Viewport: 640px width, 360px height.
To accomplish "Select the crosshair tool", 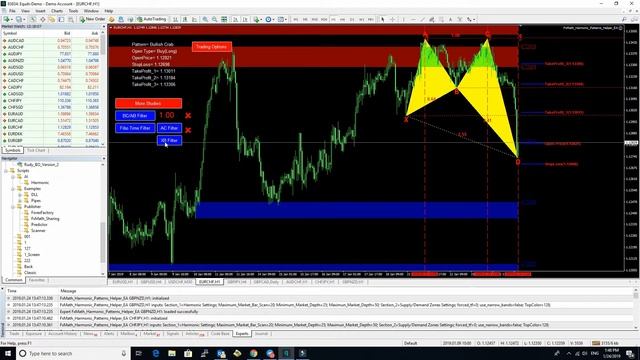I will [392, 19].
